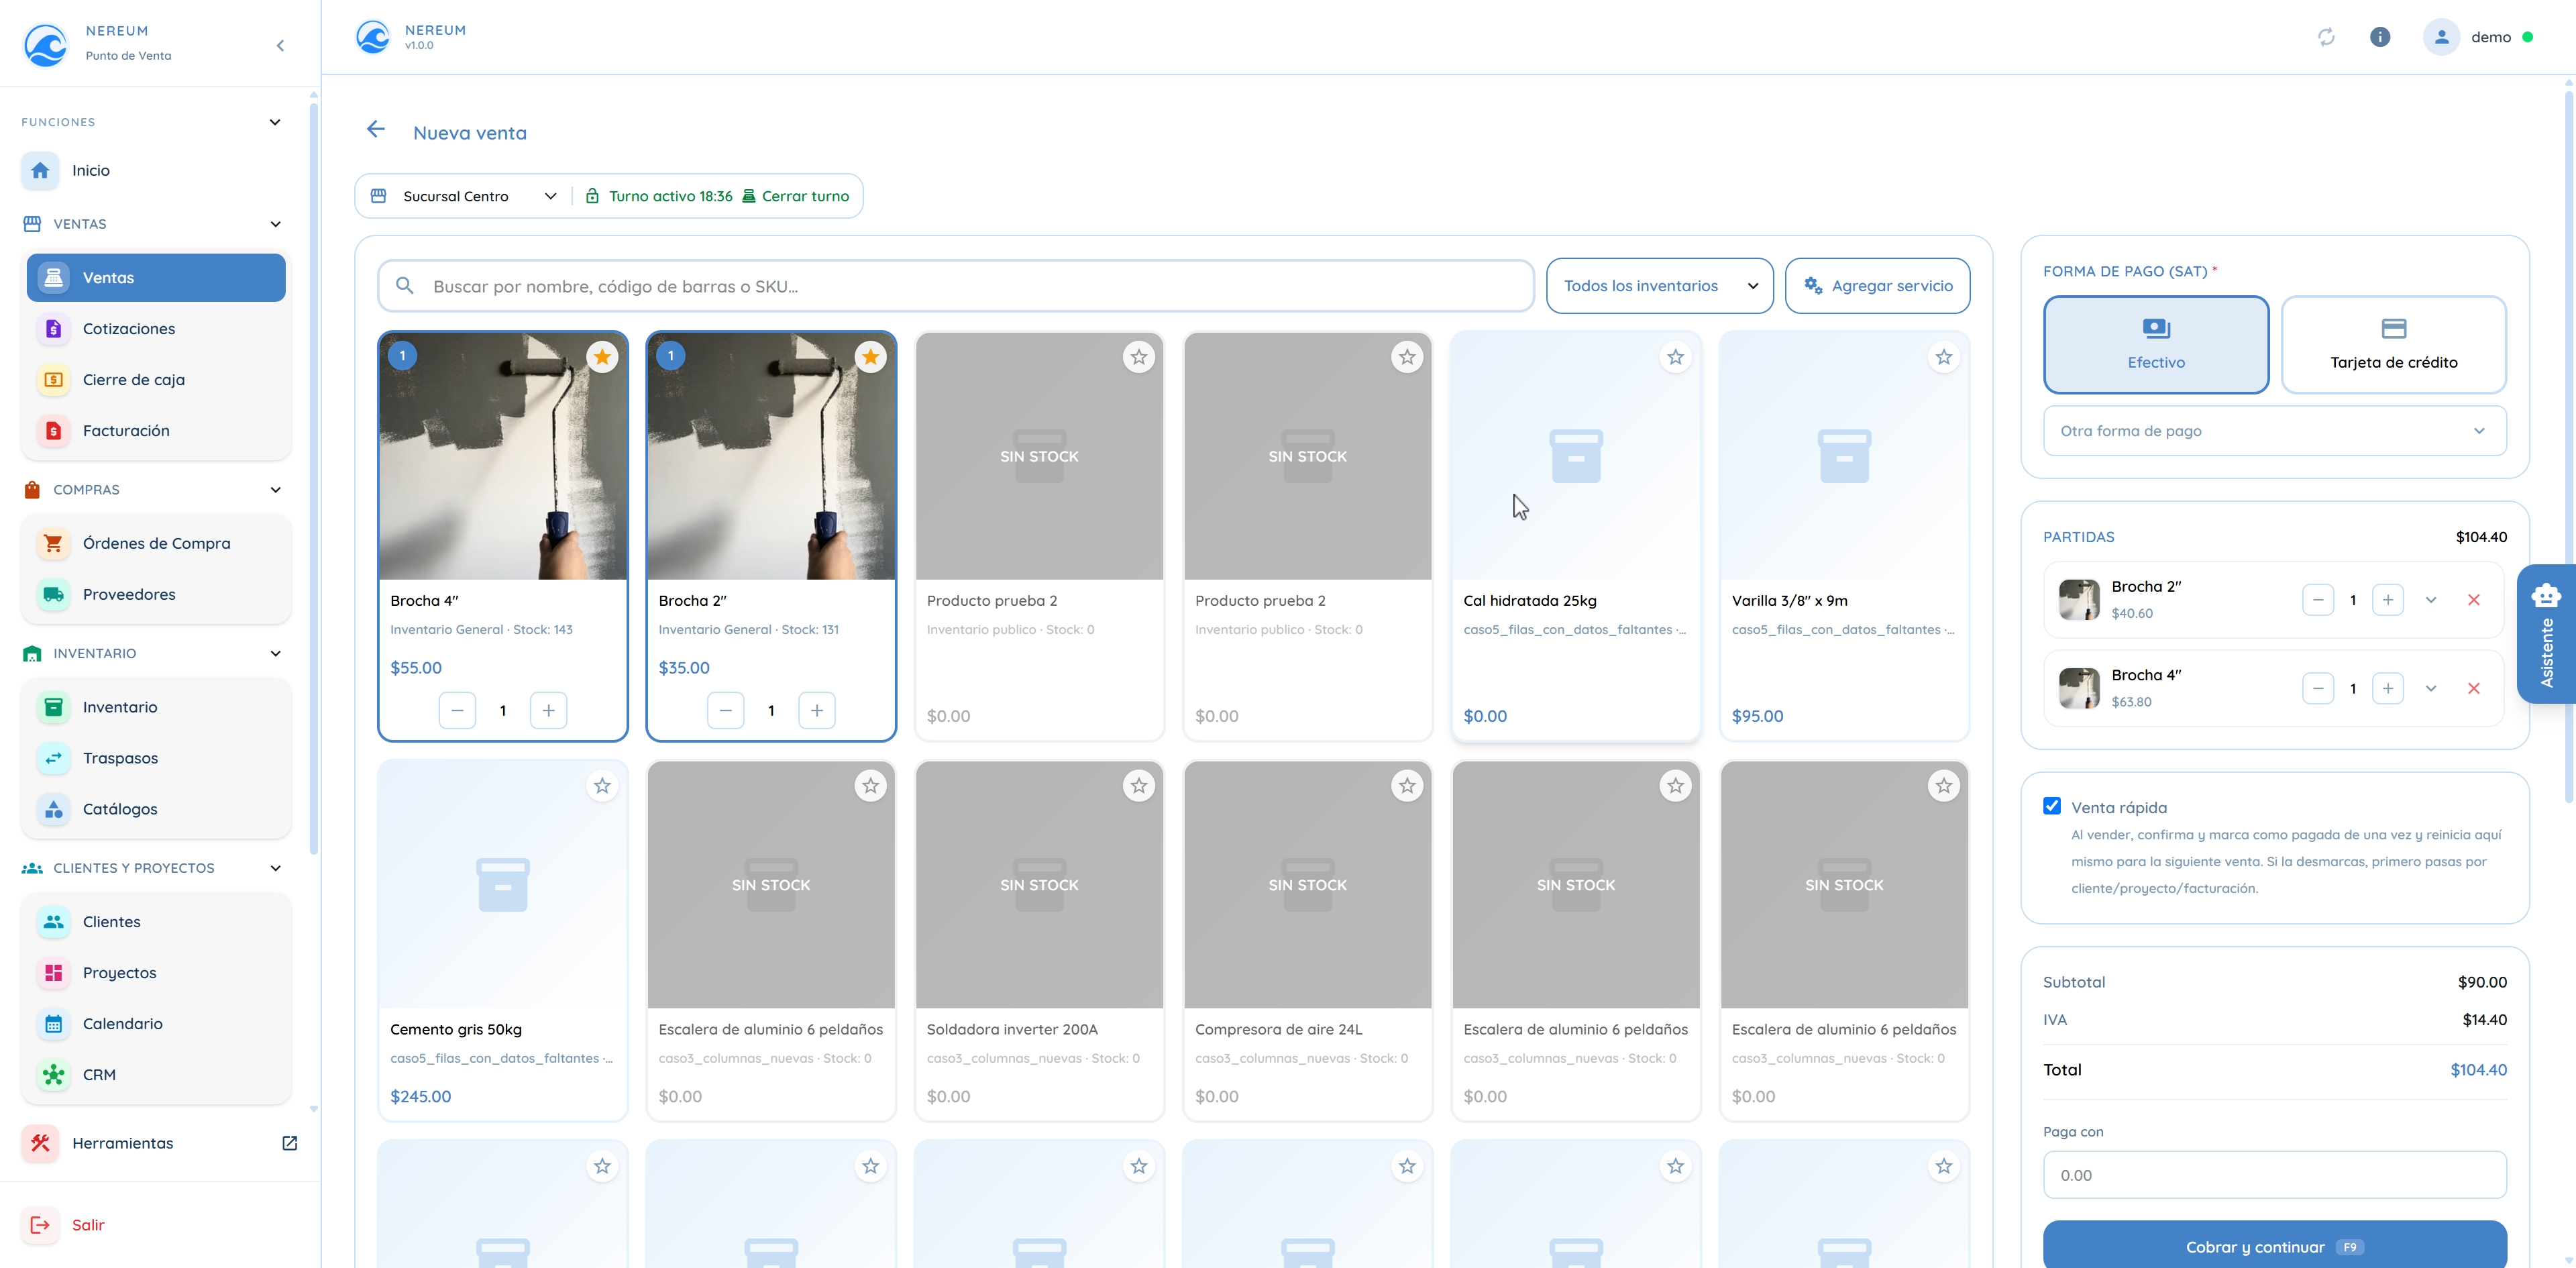Remove Brocha 2" from partidas with red X
Viewport: 2576px width, 1268px height.
coord(2474,600)
